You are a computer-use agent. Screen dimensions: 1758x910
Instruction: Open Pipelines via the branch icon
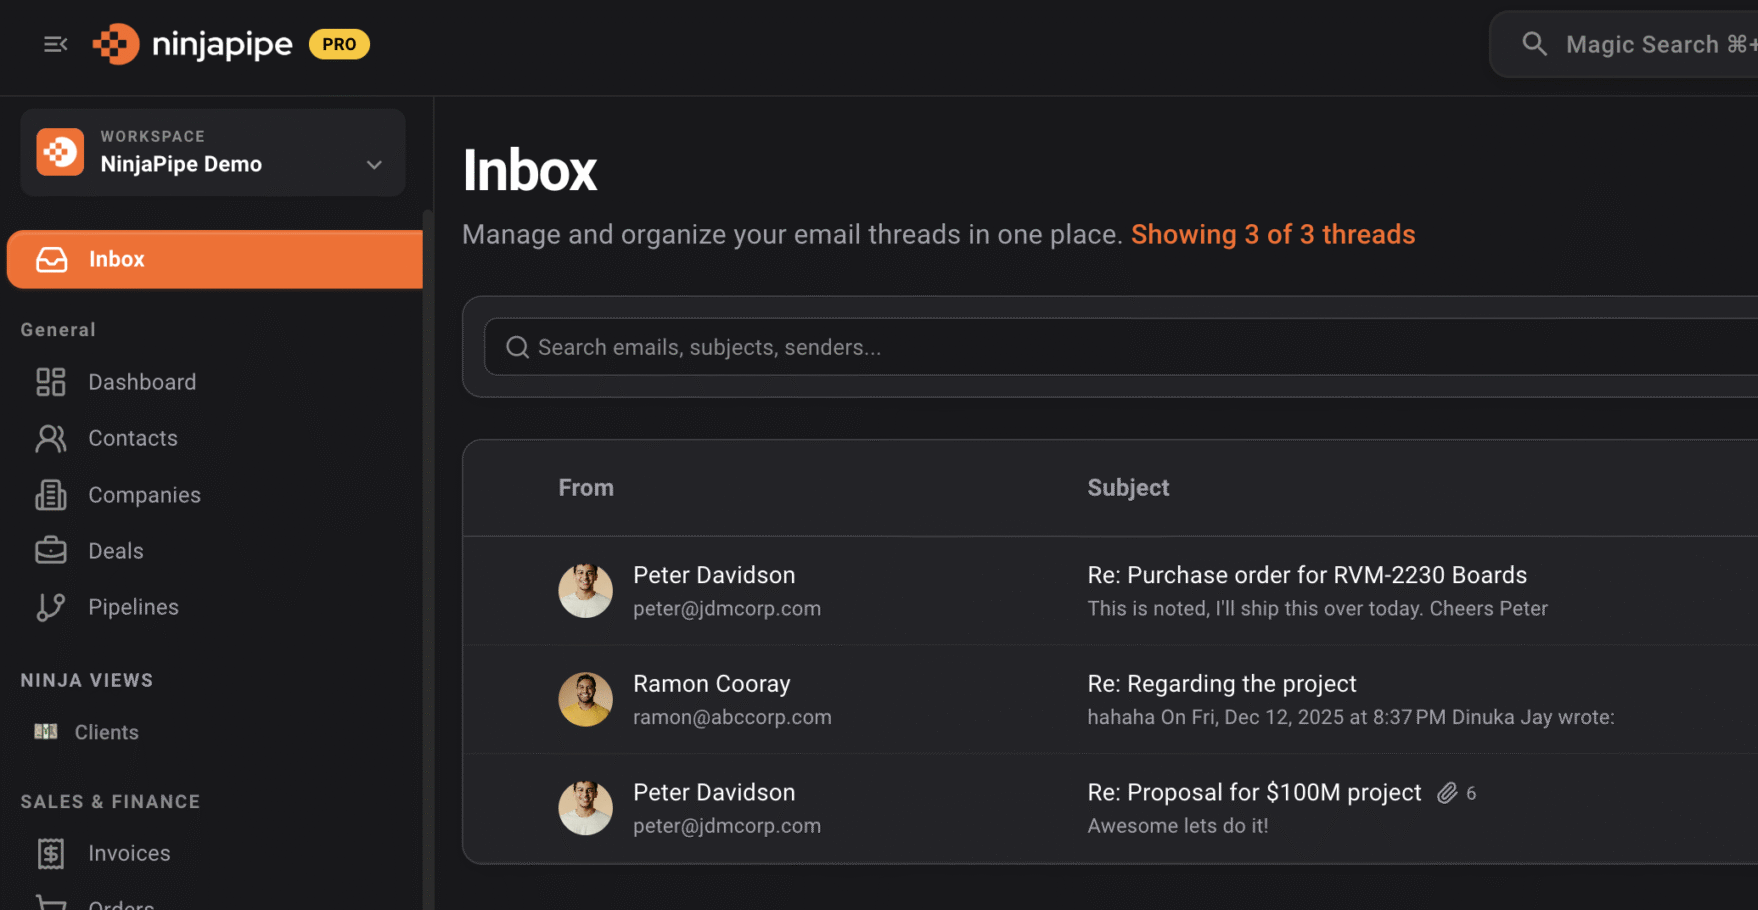pyautogui.click(x=51, y=607)
